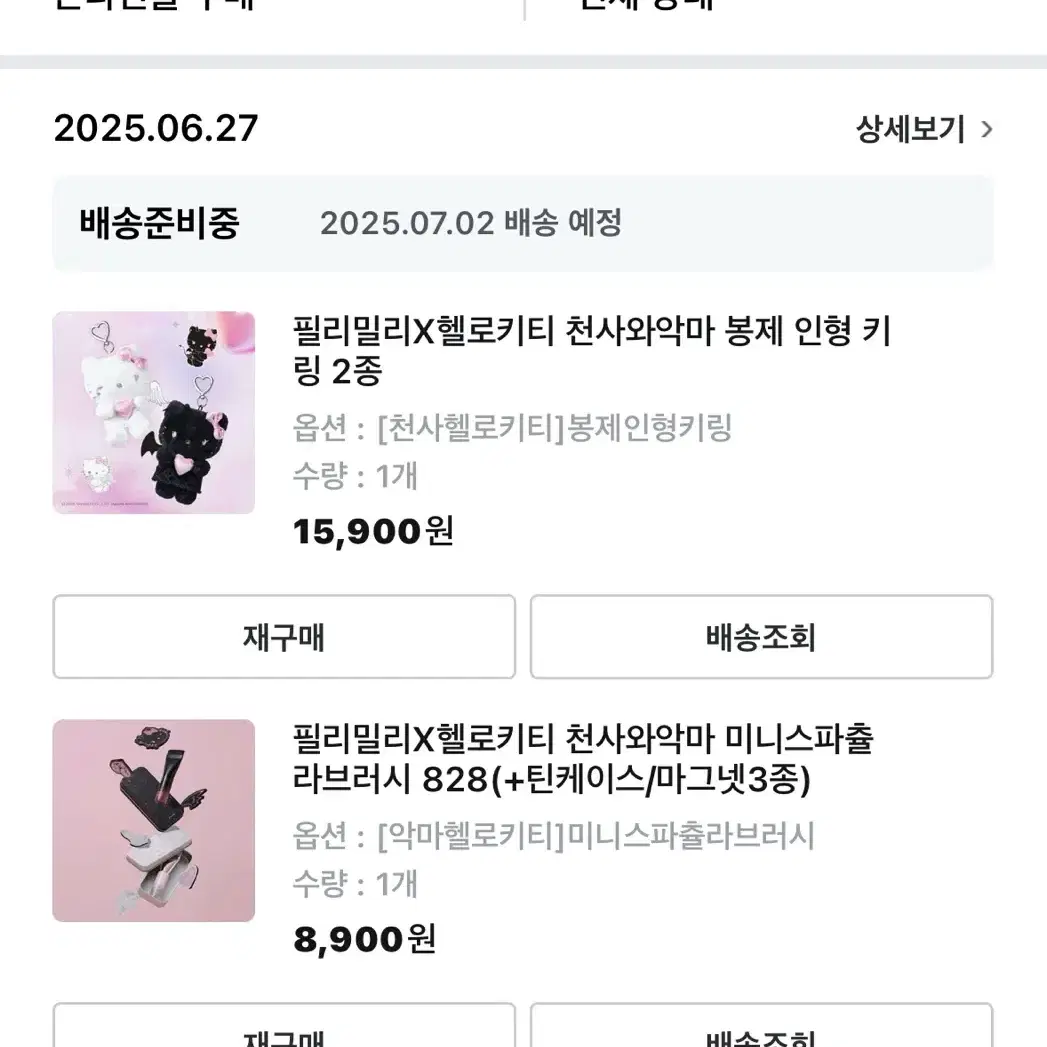Viewport: 1047px width, 1047px height.
Task: Open the 미니스파츌라브러시 828 product title
Action: point(583,759)
